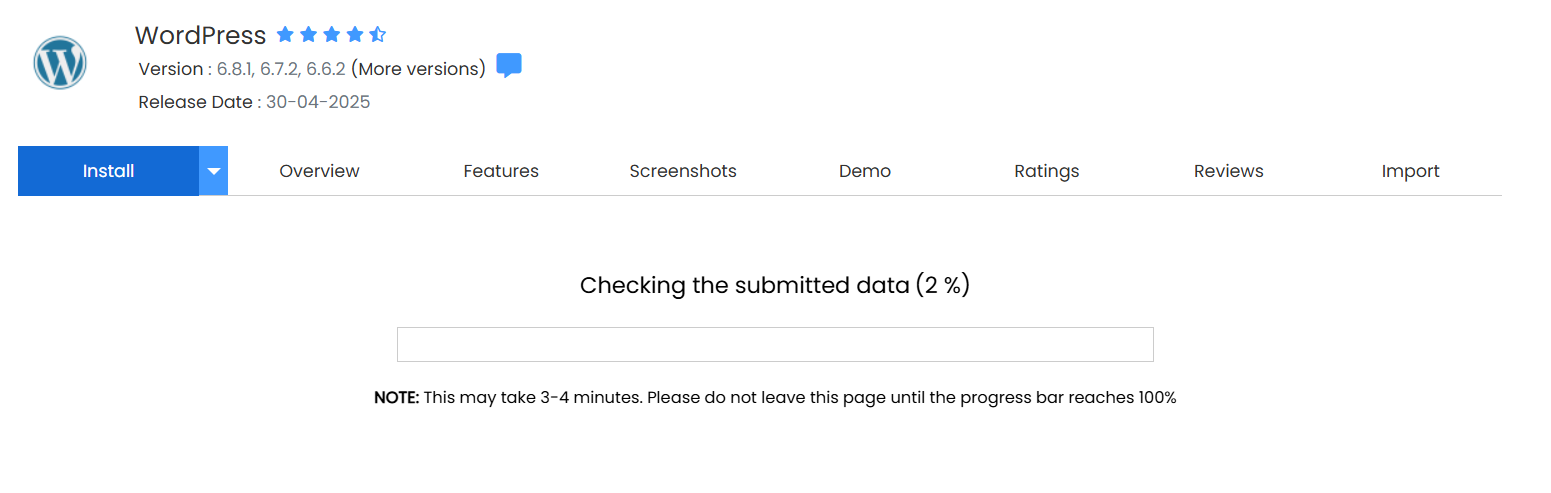The image size is (1551, 493).
Task: Go to the Ratings tab
Action: click(1047, 171)
